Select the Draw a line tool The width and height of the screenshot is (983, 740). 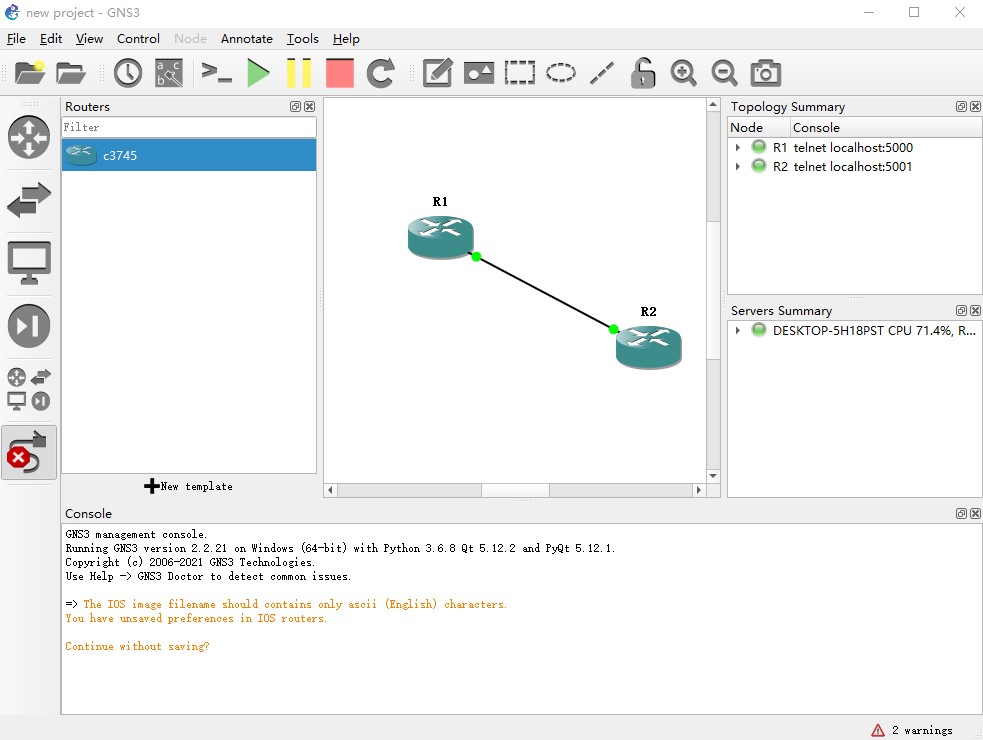602,73
